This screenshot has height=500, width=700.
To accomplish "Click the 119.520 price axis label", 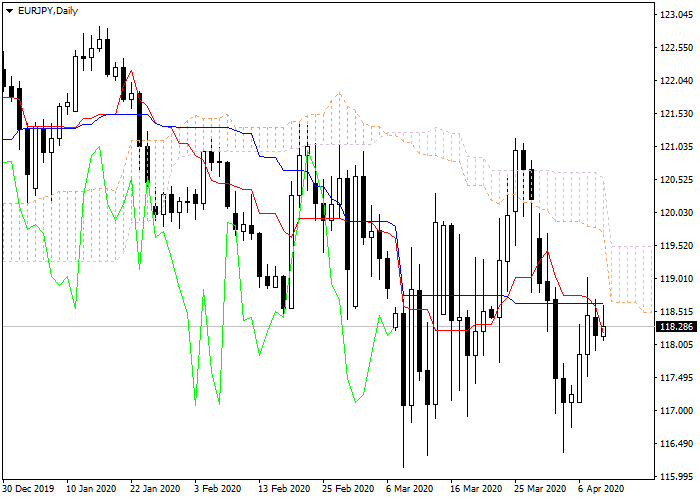I will tap(676, 246).
